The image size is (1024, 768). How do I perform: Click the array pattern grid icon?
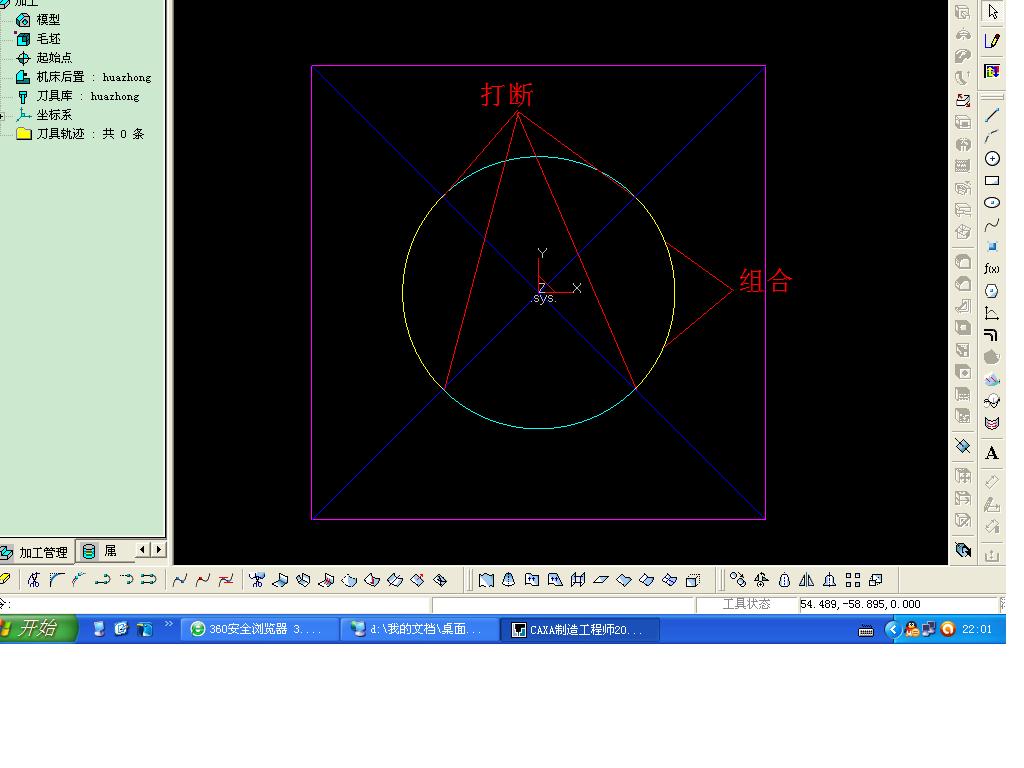coord(853,580)
